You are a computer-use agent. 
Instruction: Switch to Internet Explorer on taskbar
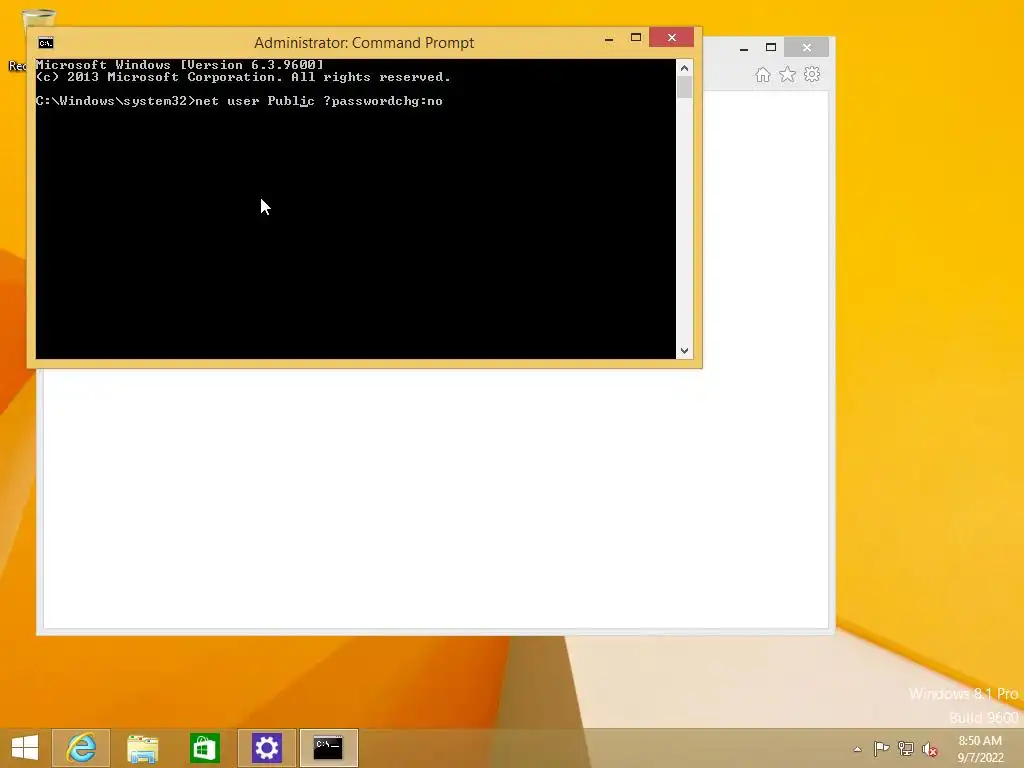point(81,748)
